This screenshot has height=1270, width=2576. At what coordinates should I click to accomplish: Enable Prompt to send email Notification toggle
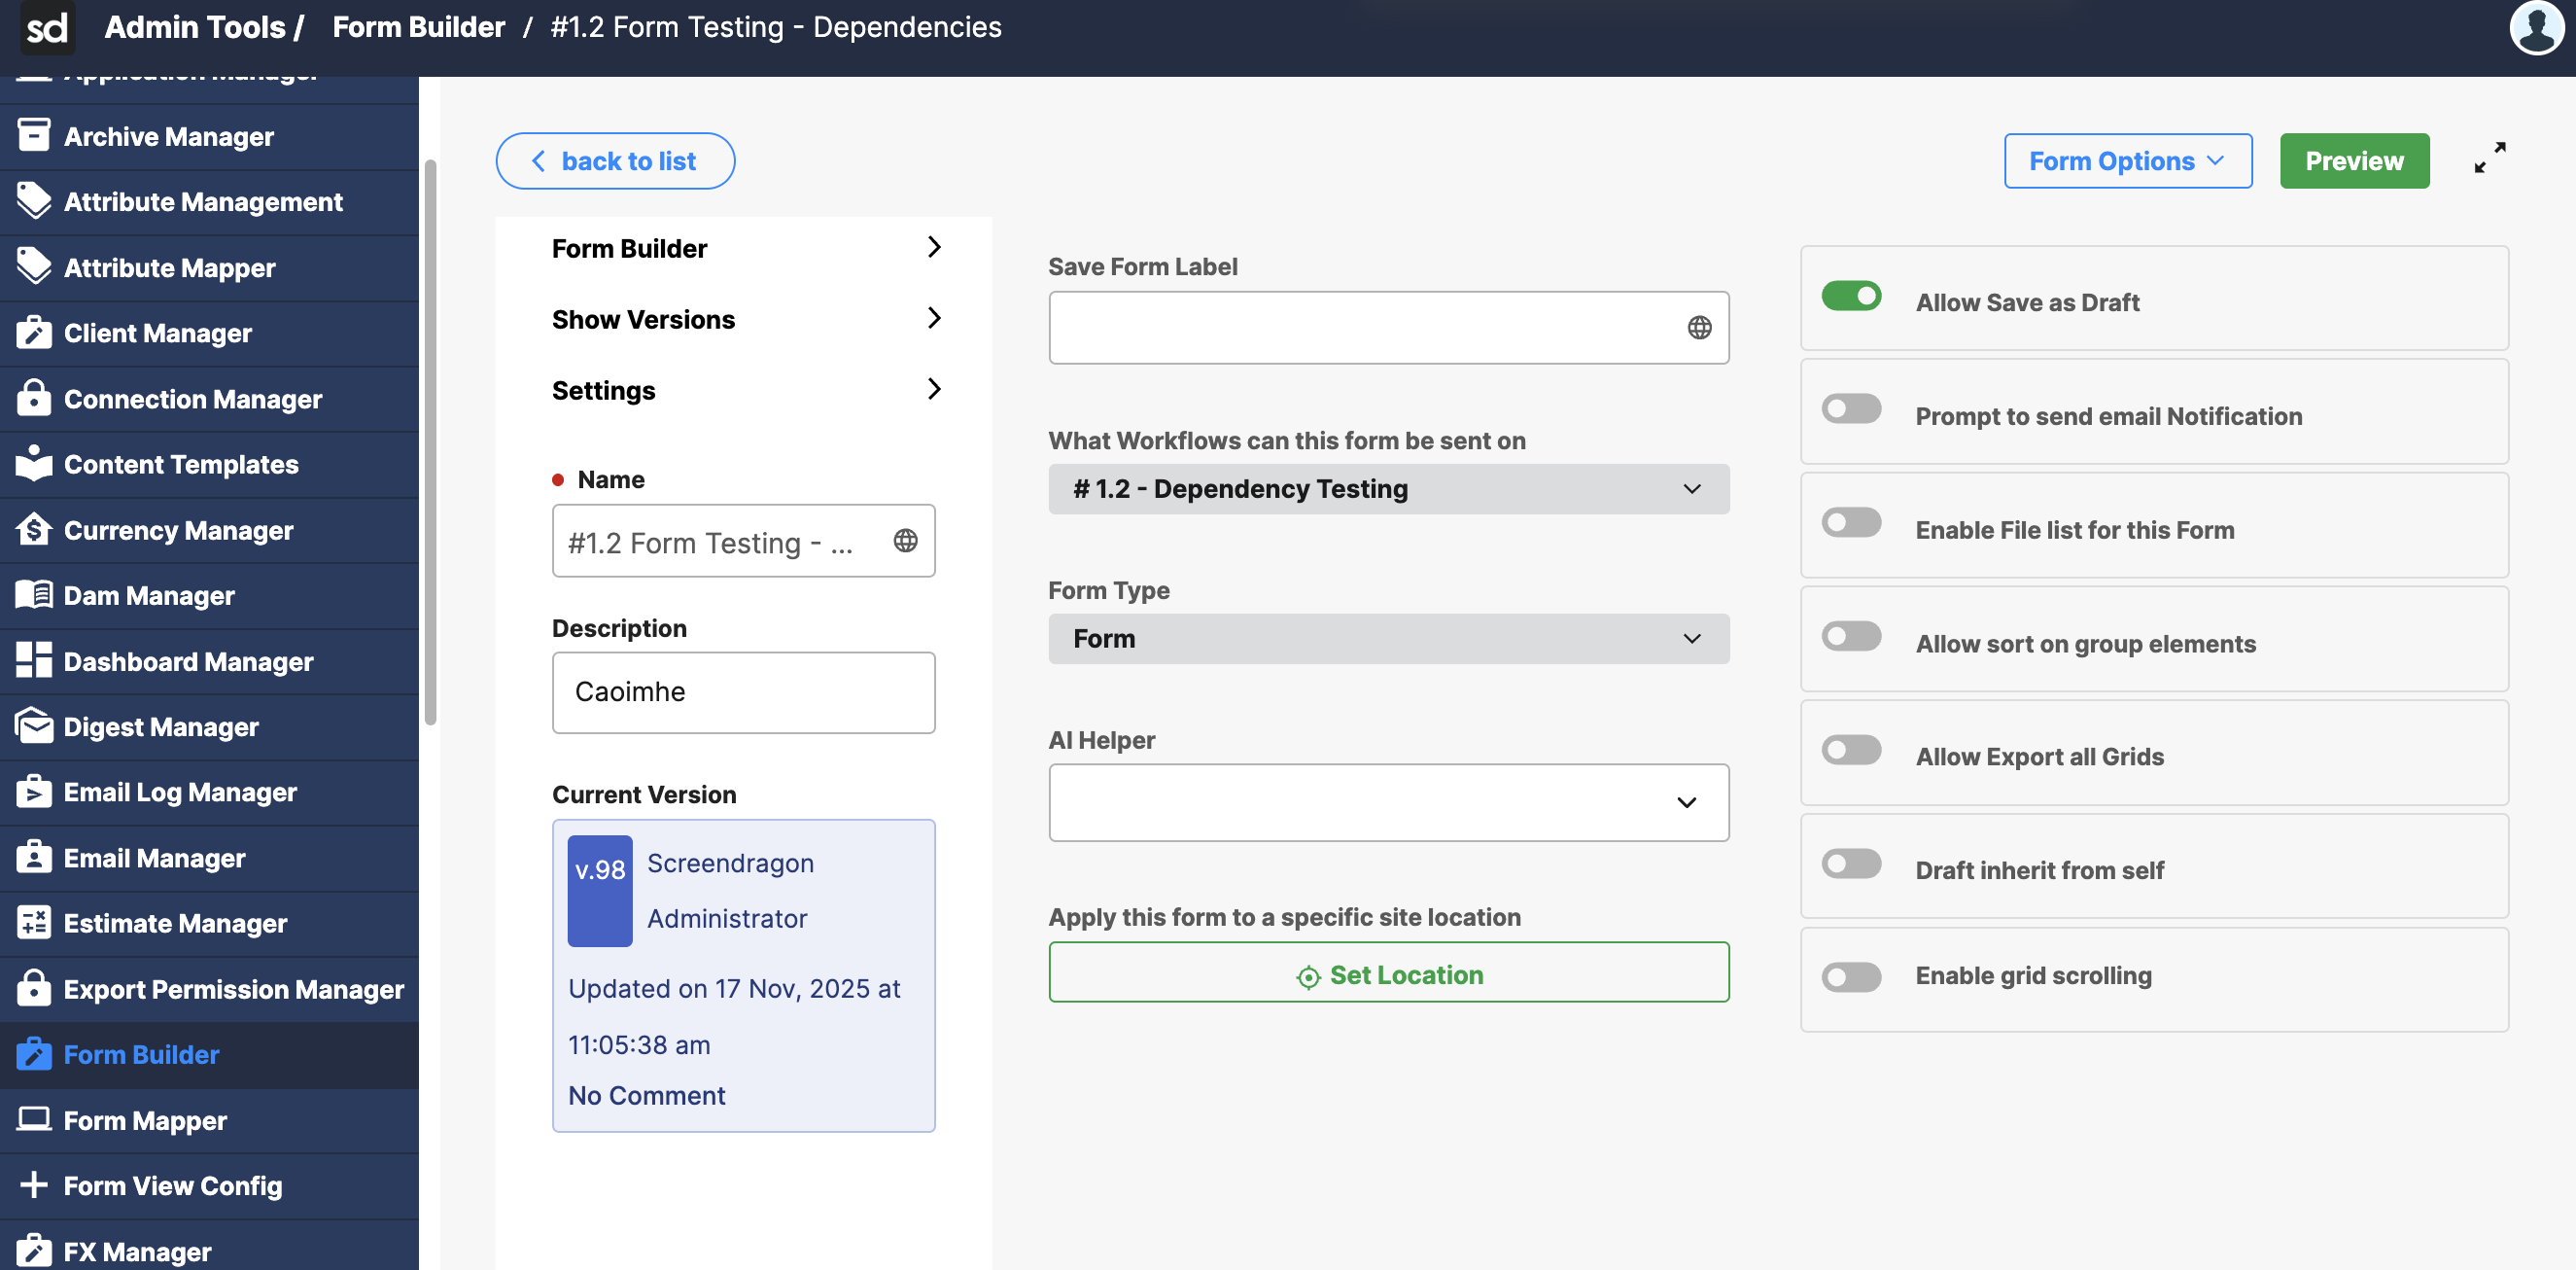(x=1850, y=410)
